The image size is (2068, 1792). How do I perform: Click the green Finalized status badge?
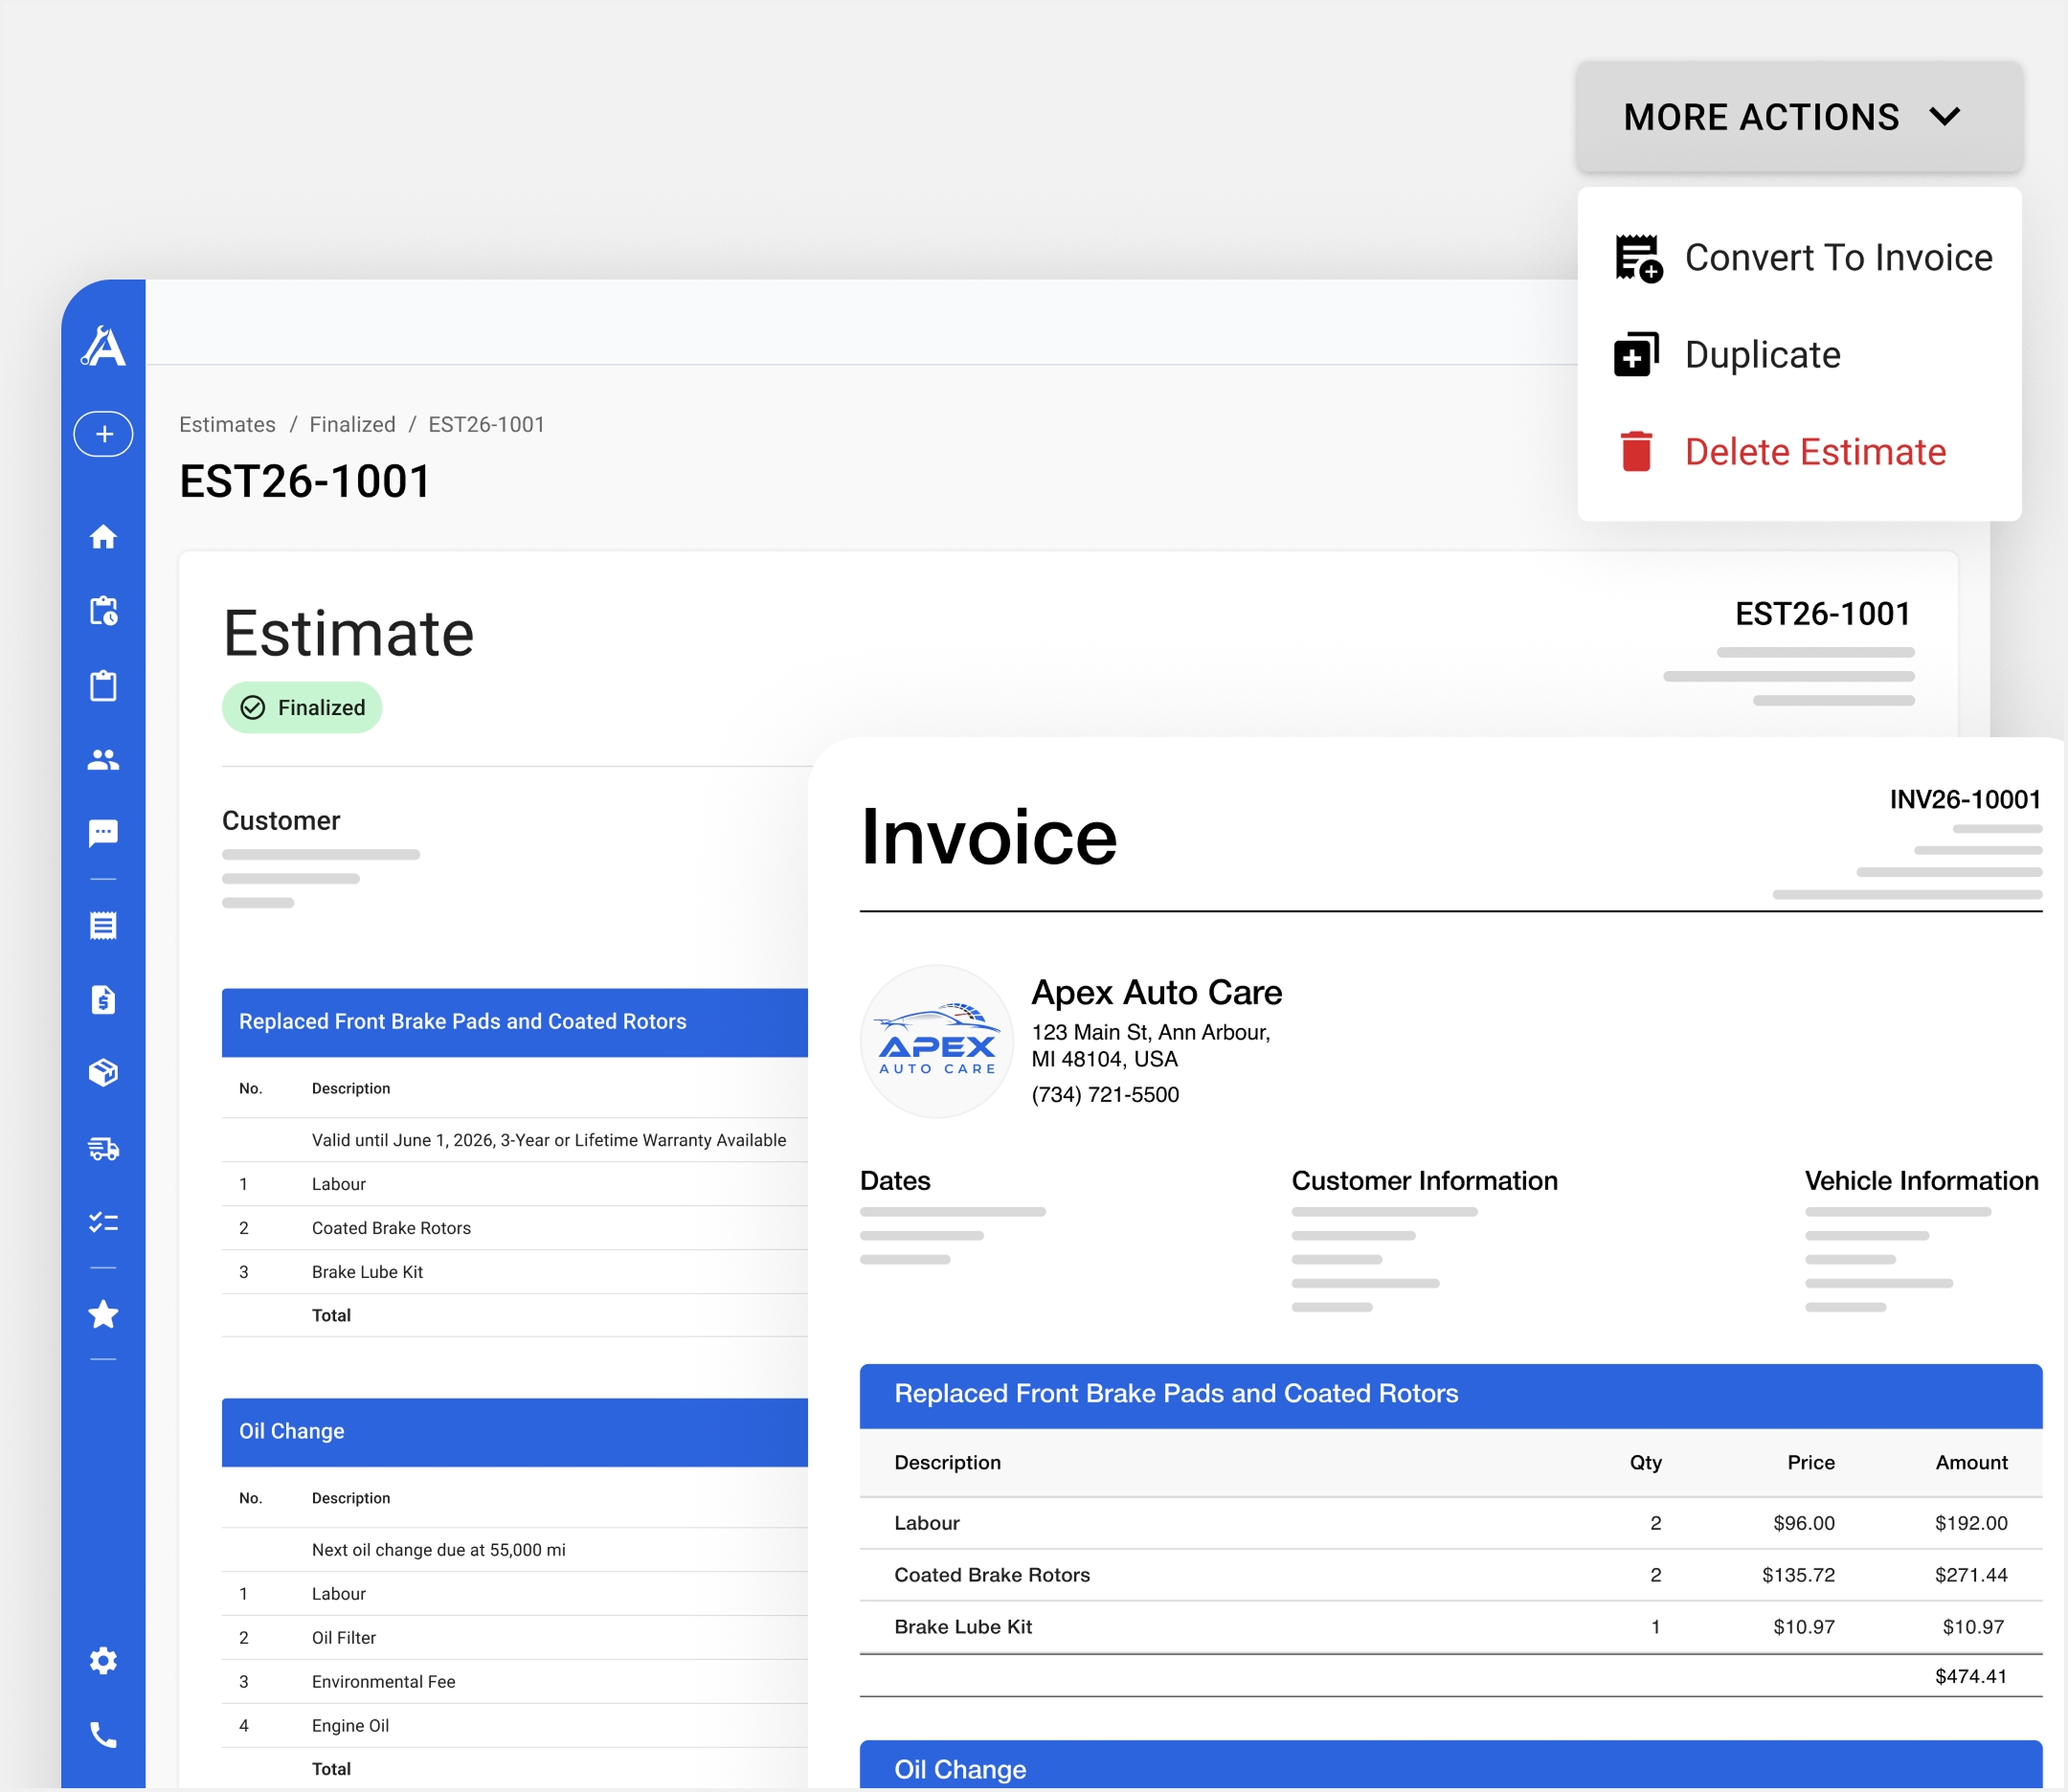click(302, 708)
